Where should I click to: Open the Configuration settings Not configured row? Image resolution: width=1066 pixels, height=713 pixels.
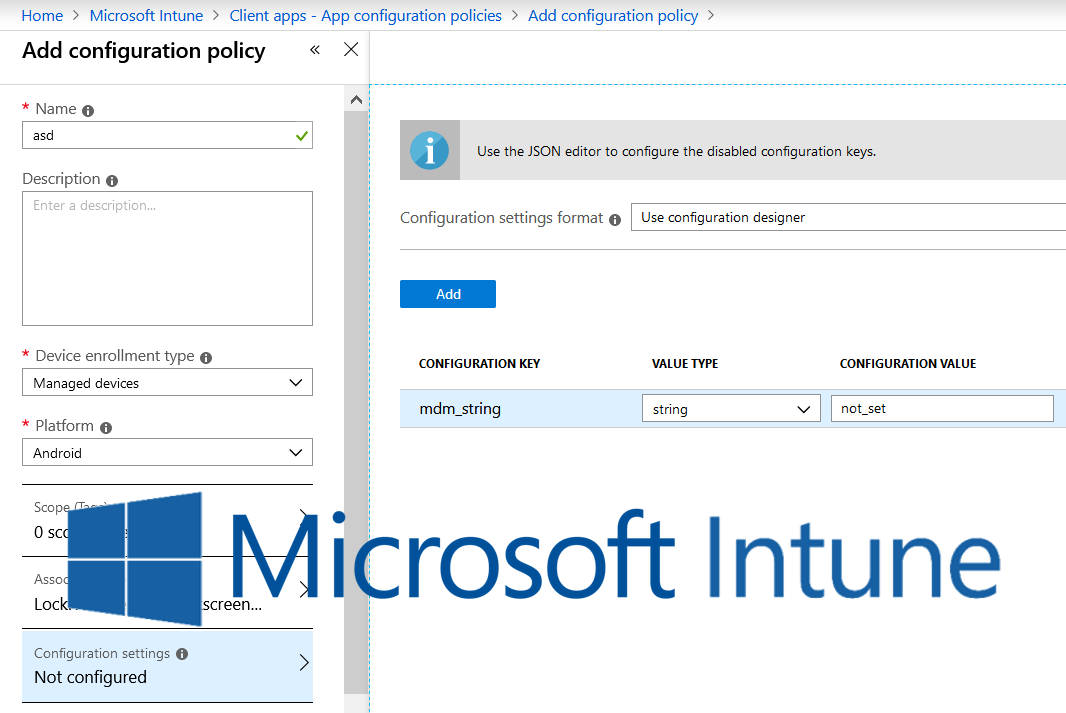click(167, 665)
